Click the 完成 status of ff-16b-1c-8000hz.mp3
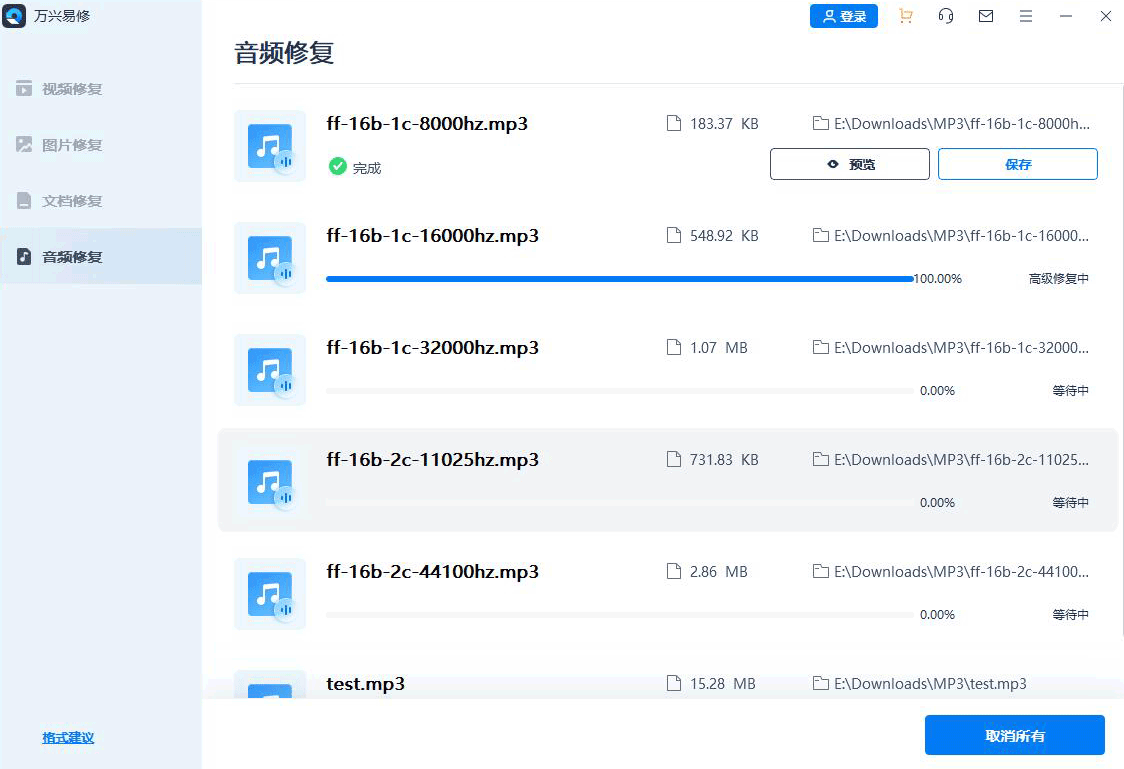The height and width of the screenshot is (769, 1124). 357,167
